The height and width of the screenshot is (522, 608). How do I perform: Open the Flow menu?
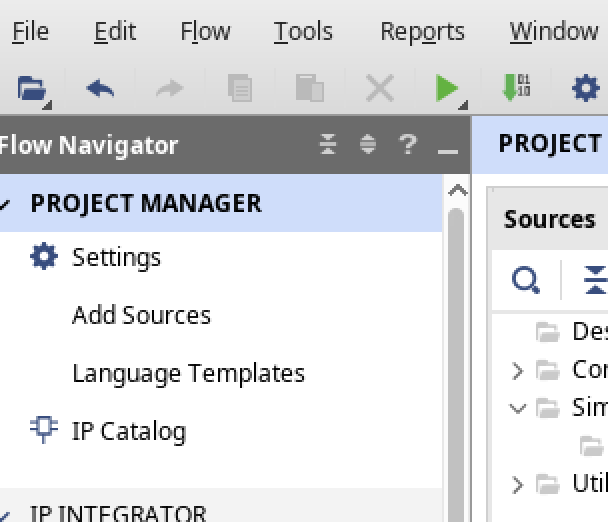[x=205, y=31]
